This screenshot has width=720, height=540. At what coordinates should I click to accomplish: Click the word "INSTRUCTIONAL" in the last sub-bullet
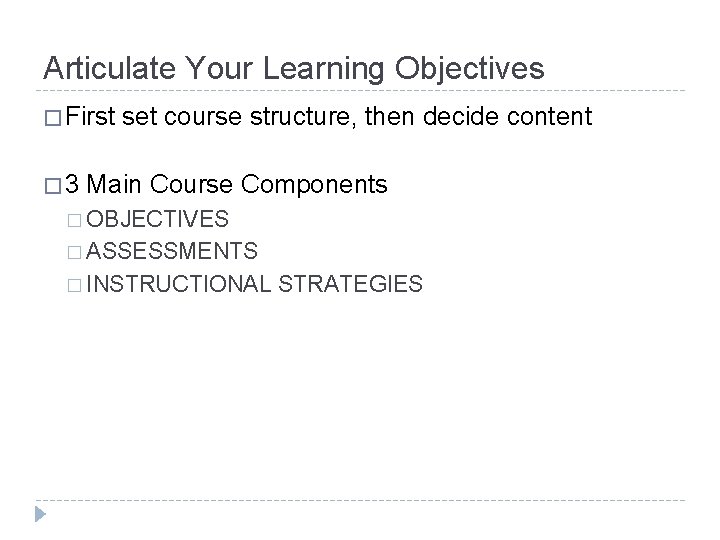point(178,284)
